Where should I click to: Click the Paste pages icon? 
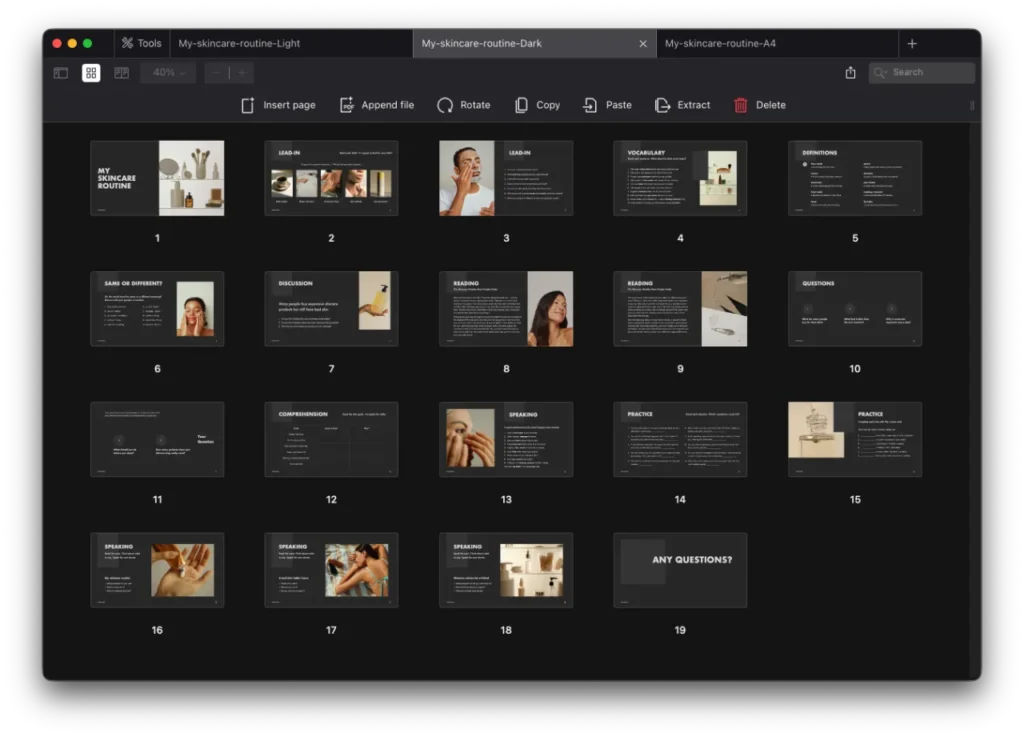[x=591, y=105]
